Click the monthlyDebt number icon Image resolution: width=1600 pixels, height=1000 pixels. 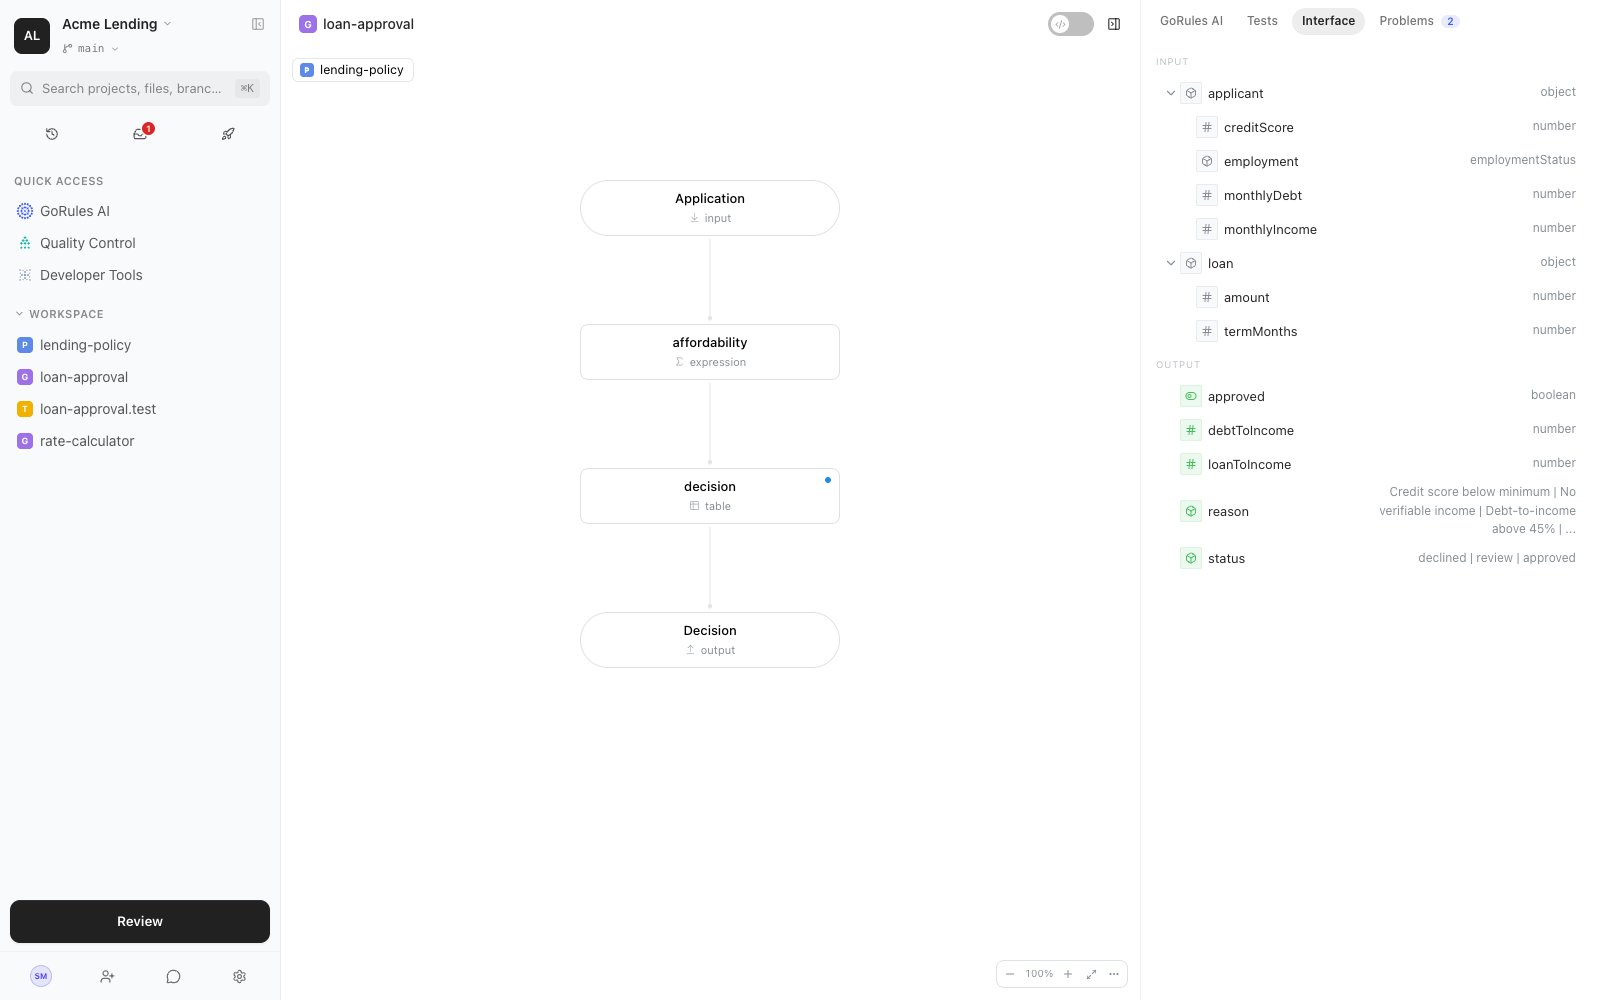(1207, 195)
